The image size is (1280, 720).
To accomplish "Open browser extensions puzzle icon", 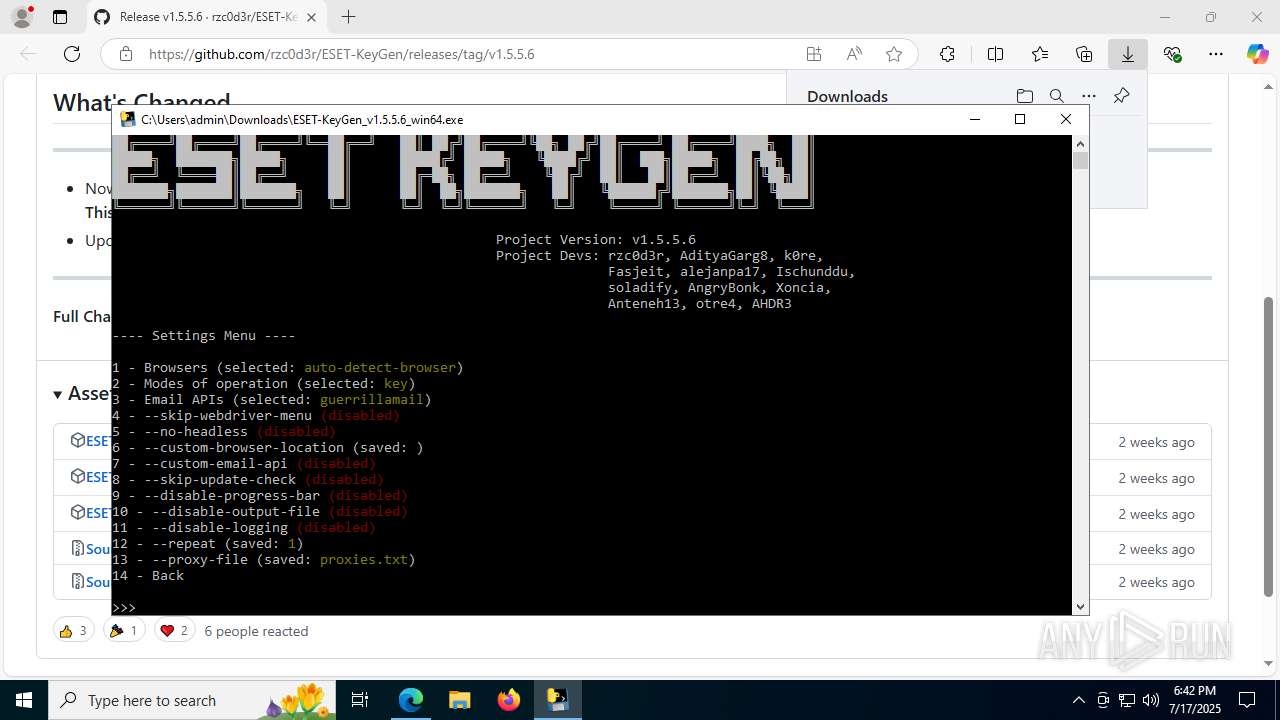I will click(947, 54).
